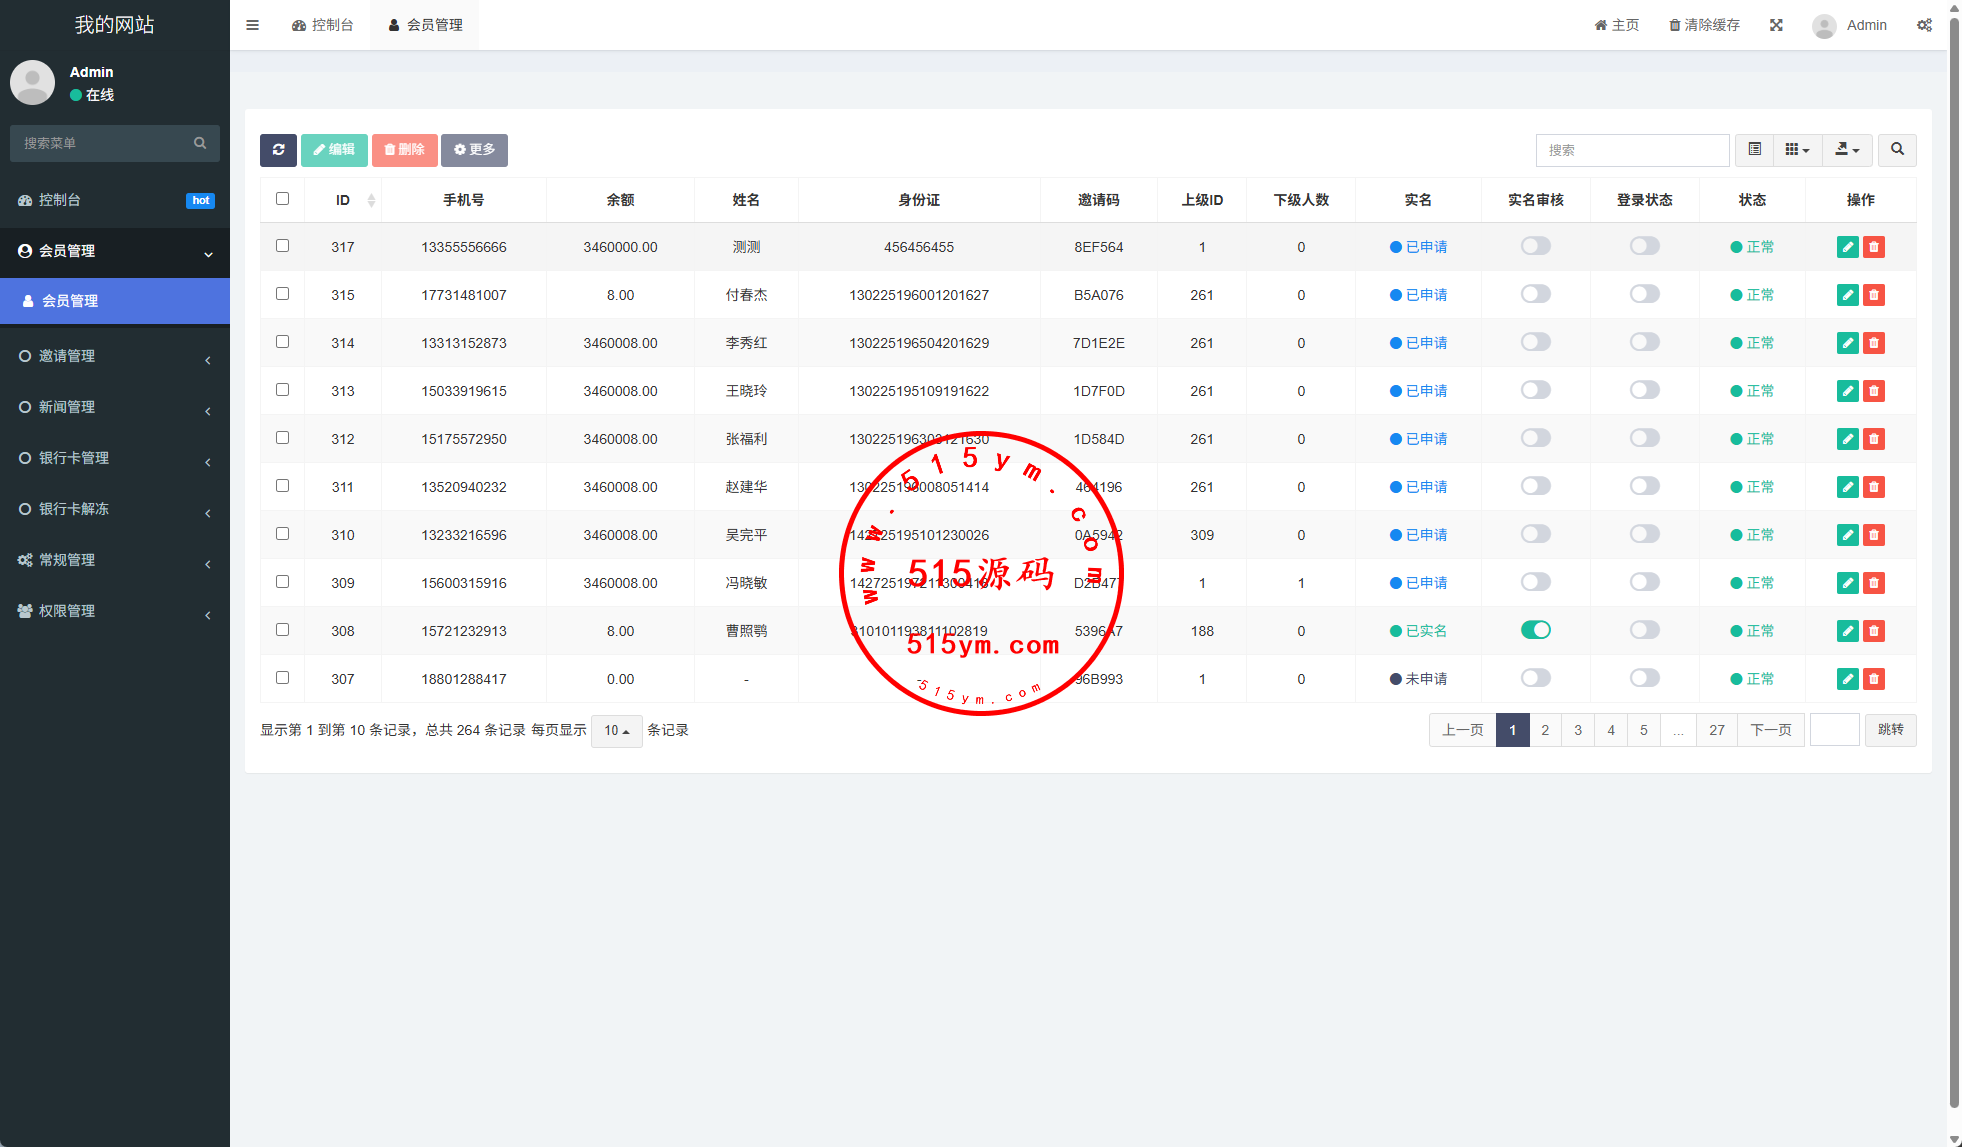
Task: Open the export data dropdown
Action: click(1847, 150)
